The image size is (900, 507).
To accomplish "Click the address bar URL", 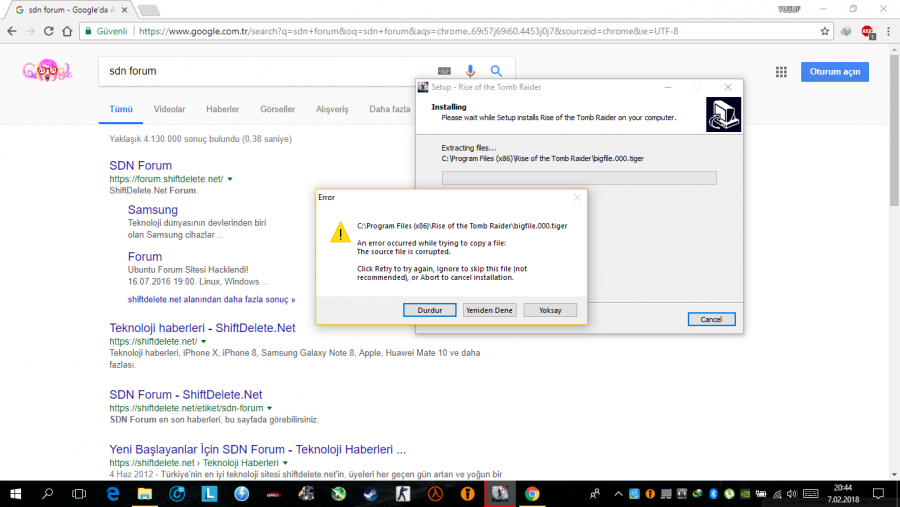I will 408,31.
